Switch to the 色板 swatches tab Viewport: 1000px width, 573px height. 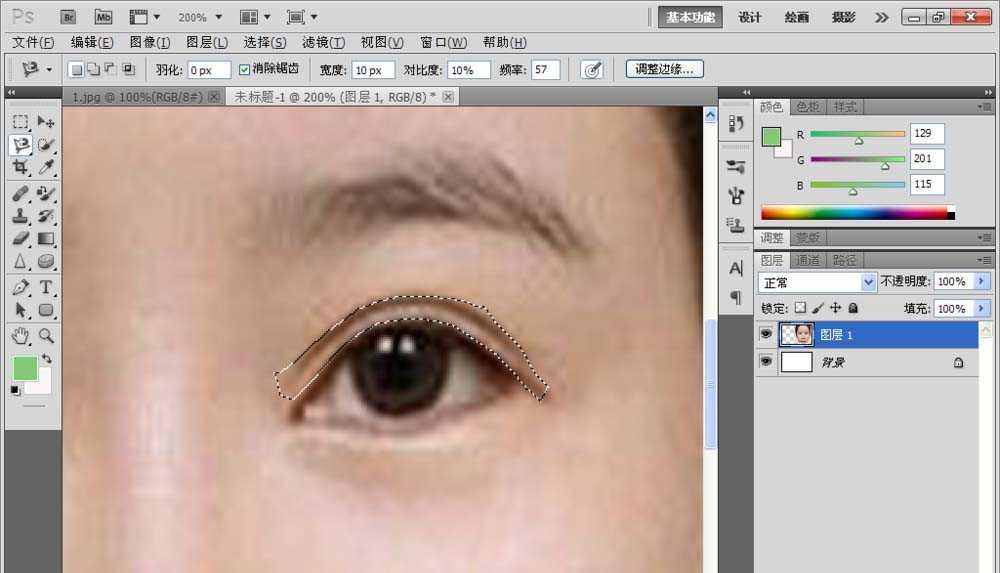[x=807, y=107]
